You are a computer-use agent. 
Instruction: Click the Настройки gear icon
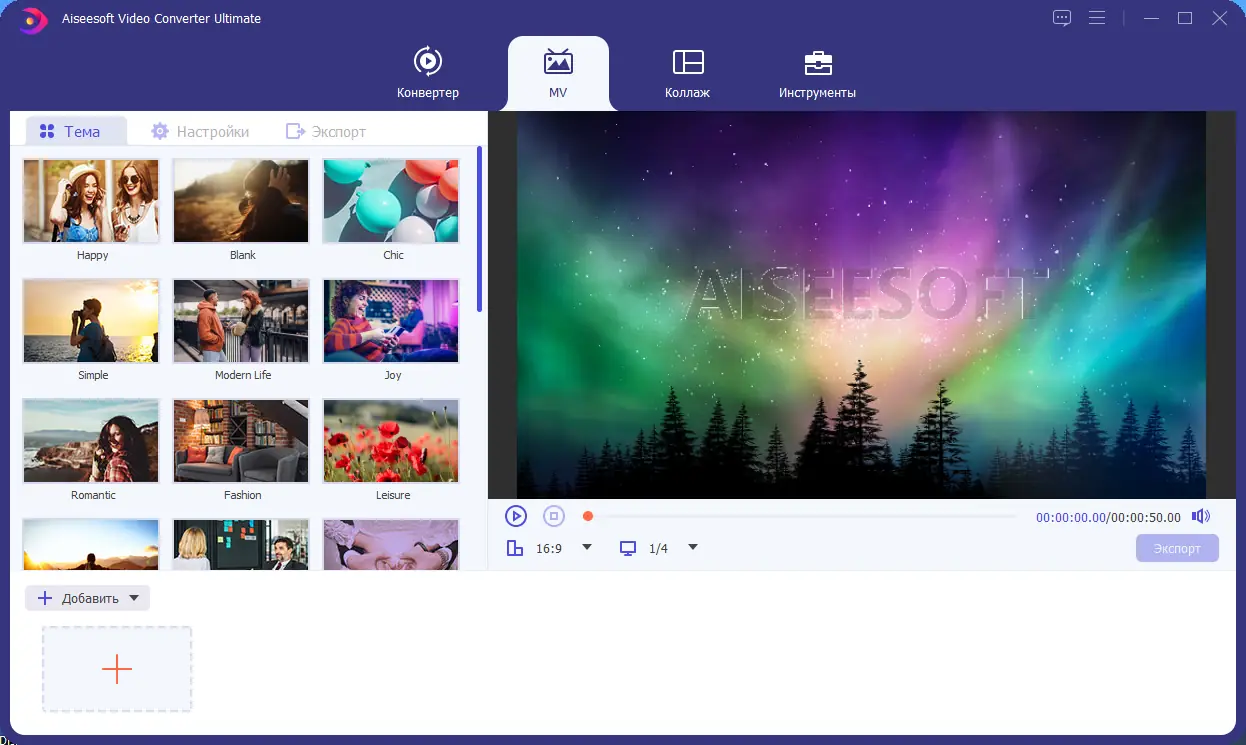click(160, 131)
